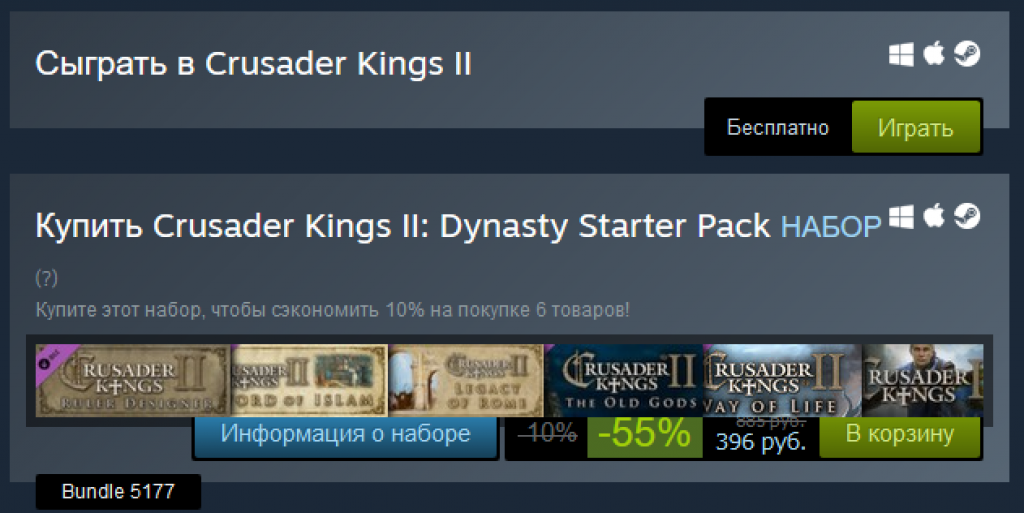Click the -55% discount badge
The width and height of the screenshot is (1024, 513).
coord(645,436)
